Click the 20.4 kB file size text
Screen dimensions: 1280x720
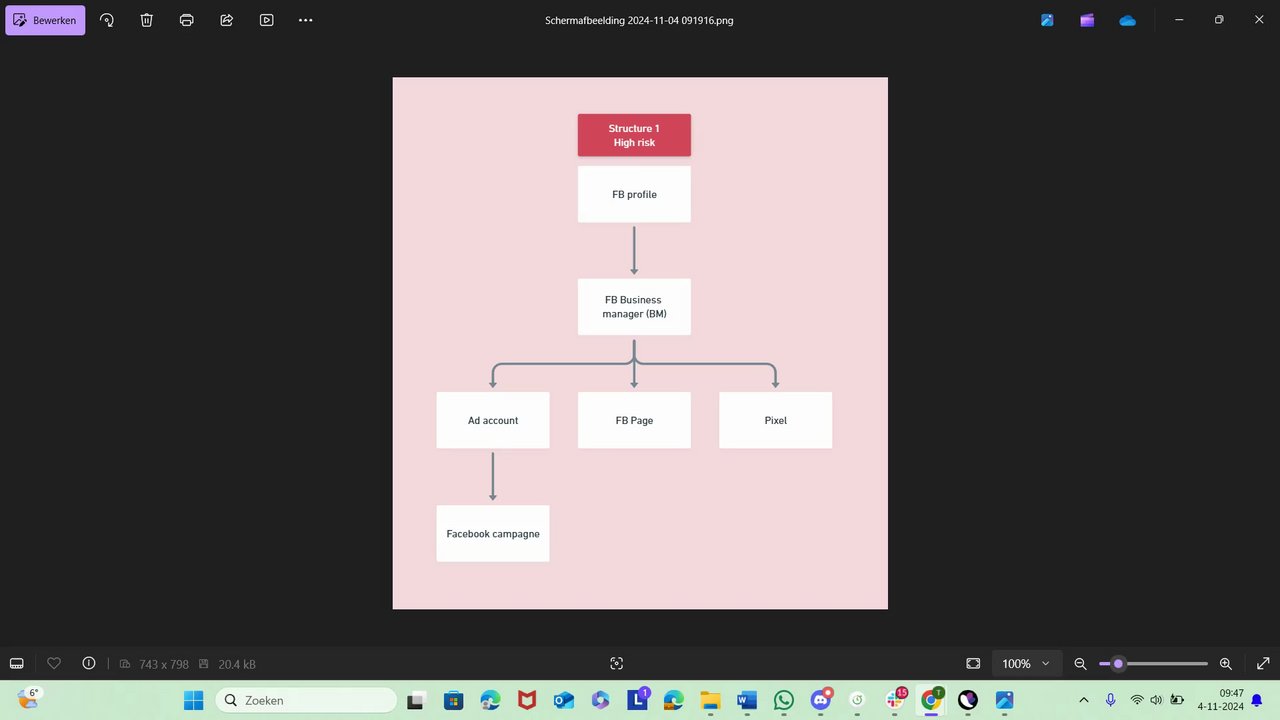pyautogui.click(x=235, y=664)
